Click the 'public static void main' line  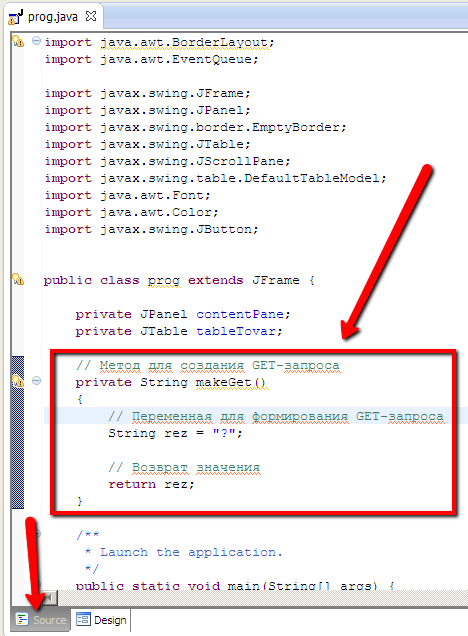(x=235, y=586)
